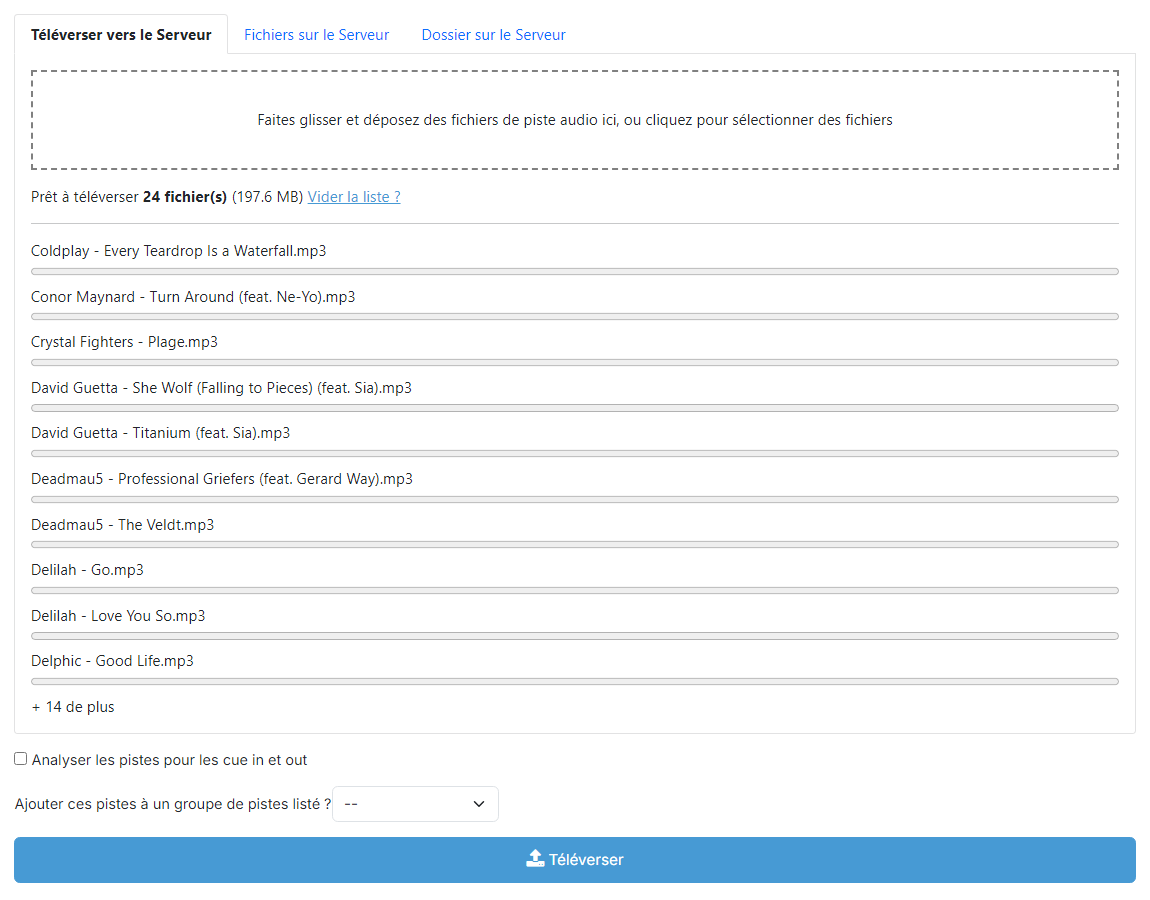Select Deadmau5 - Professional Griefers file
This screenshot has height=900, width=1150.
pos(221,479)
